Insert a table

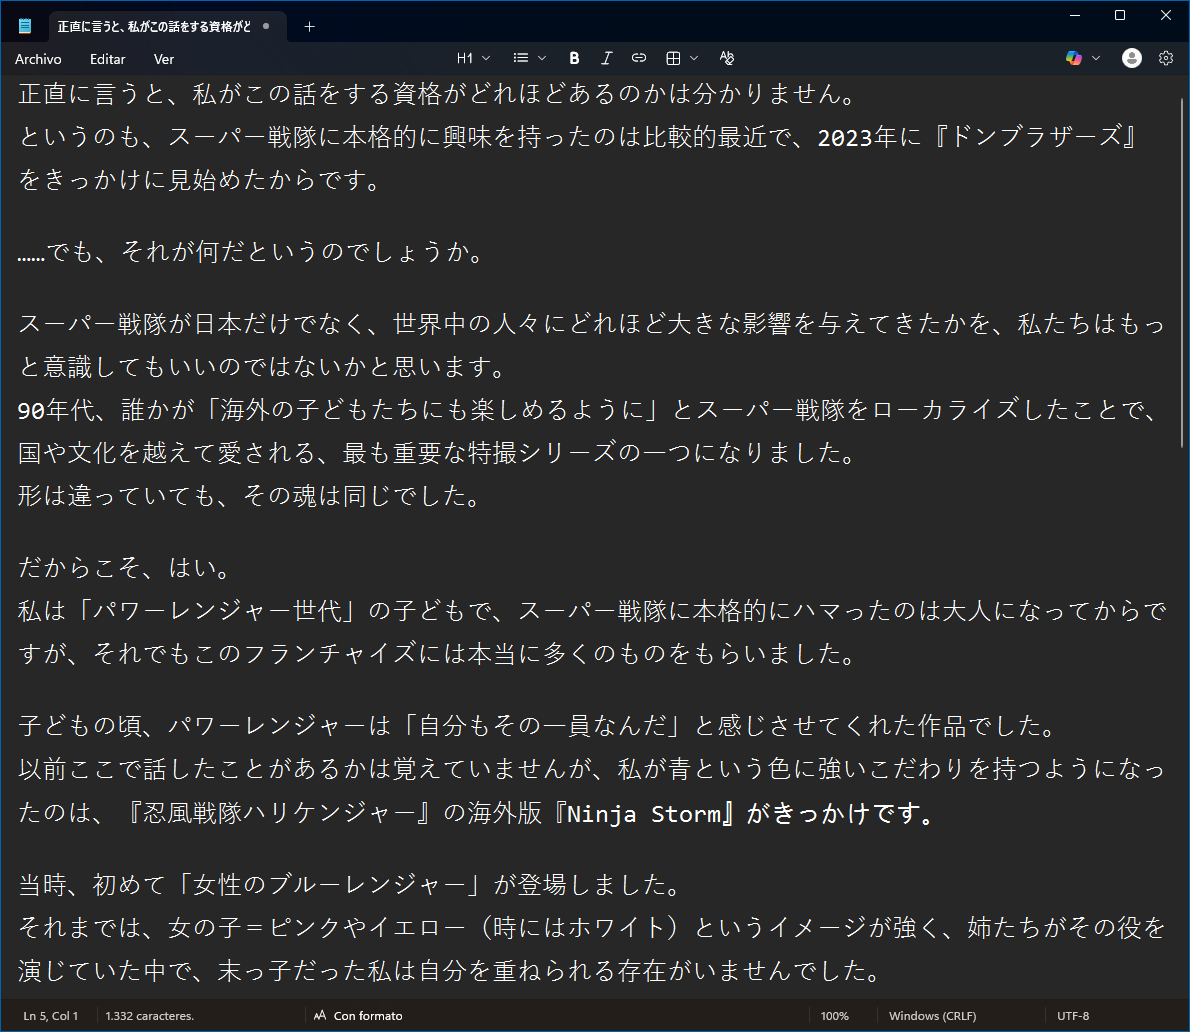[x=674, y=58]
